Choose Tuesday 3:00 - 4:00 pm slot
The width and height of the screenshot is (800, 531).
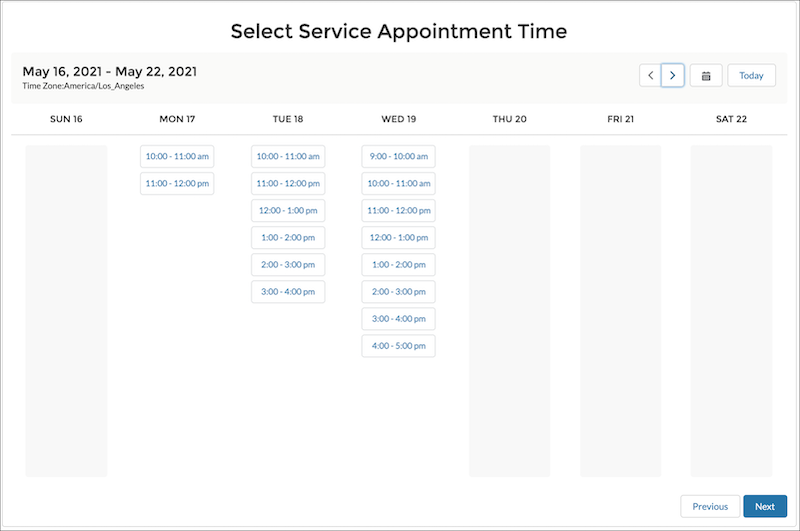(288, 292)
